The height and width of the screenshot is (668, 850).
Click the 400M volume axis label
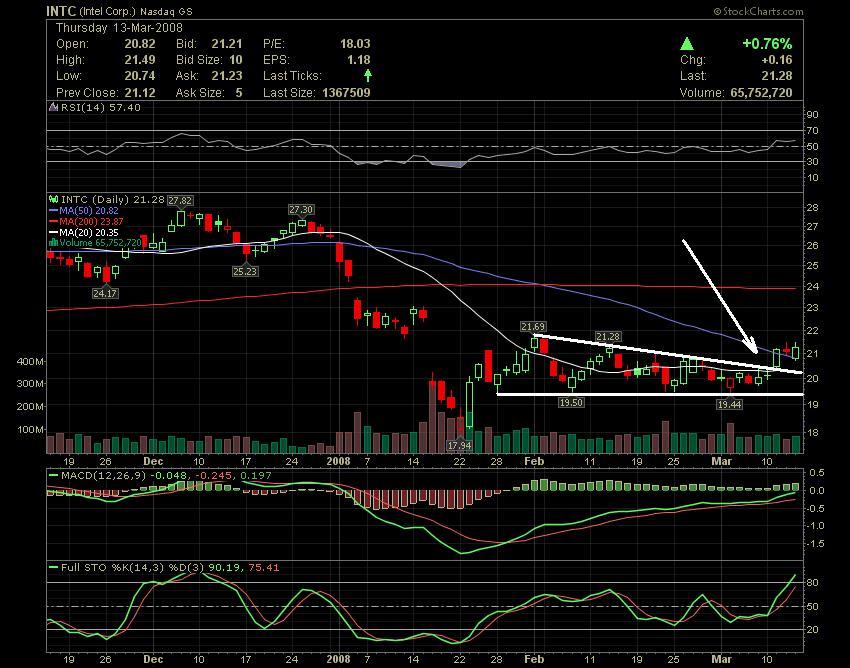coord(30,362)
